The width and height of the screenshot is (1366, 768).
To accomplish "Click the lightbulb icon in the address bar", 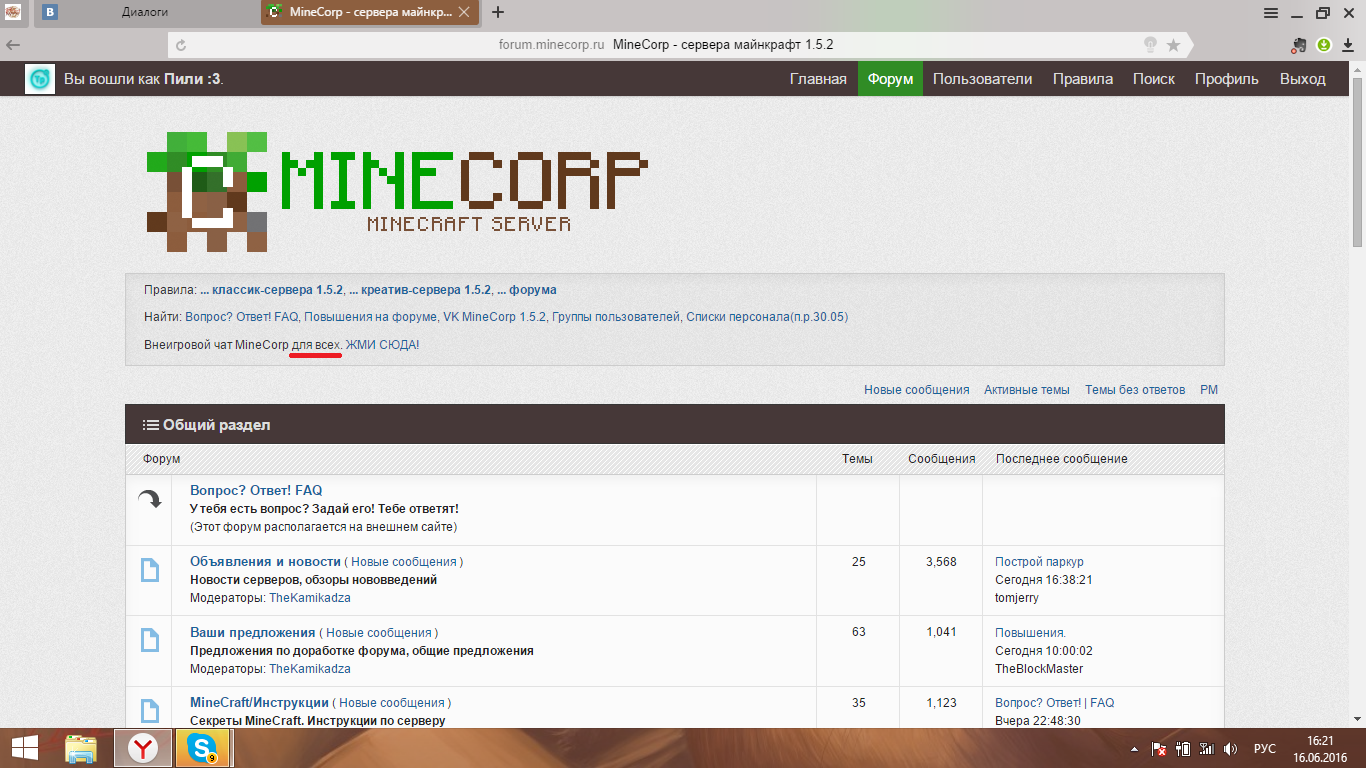I will tap(1151, 45).
